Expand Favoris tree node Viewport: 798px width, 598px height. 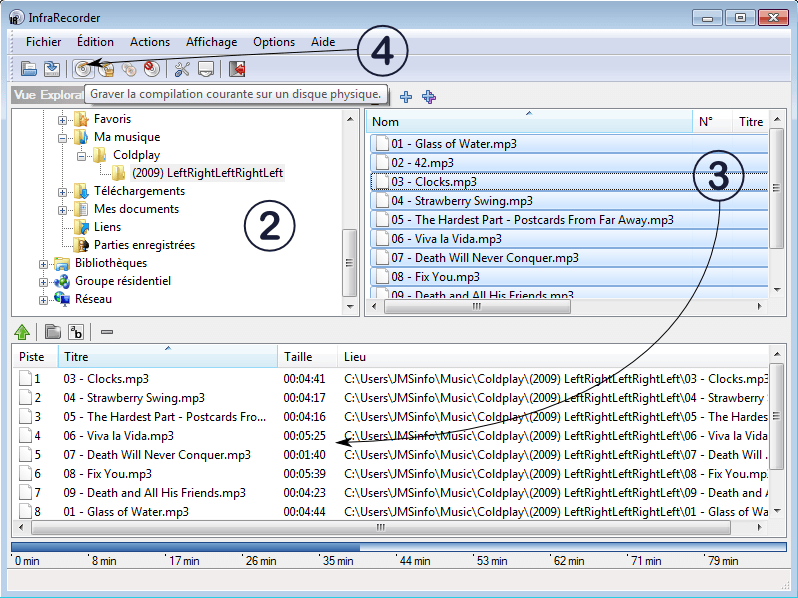click(62, 121)
